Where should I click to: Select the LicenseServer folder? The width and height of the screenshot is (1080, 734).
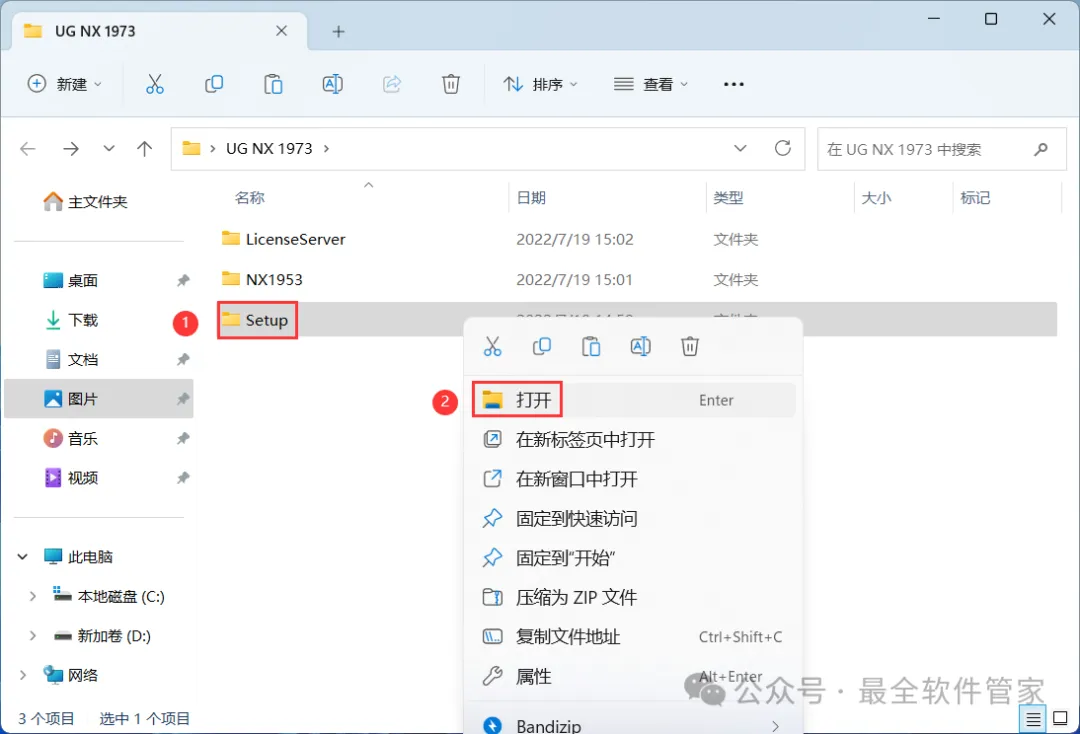pyautogui.click(x=295, y=239)
